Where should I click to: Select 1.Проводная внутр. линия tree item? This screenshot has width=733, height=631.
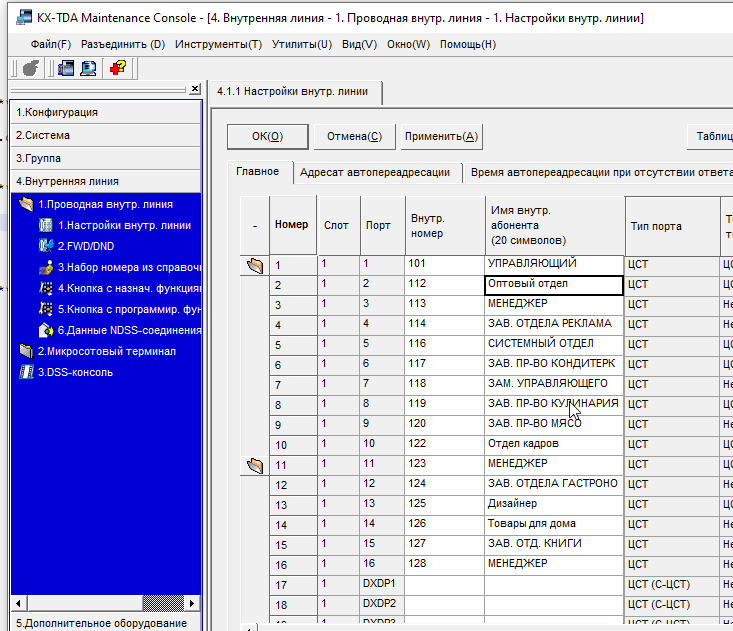[105, 204]
